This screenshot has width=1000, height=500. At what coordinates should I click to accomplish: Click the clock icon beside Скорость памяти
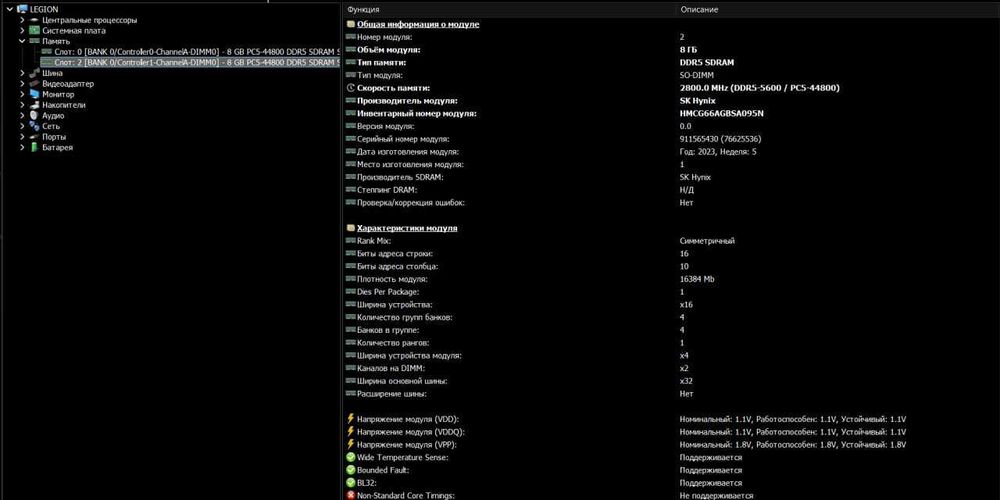(350, 88)
